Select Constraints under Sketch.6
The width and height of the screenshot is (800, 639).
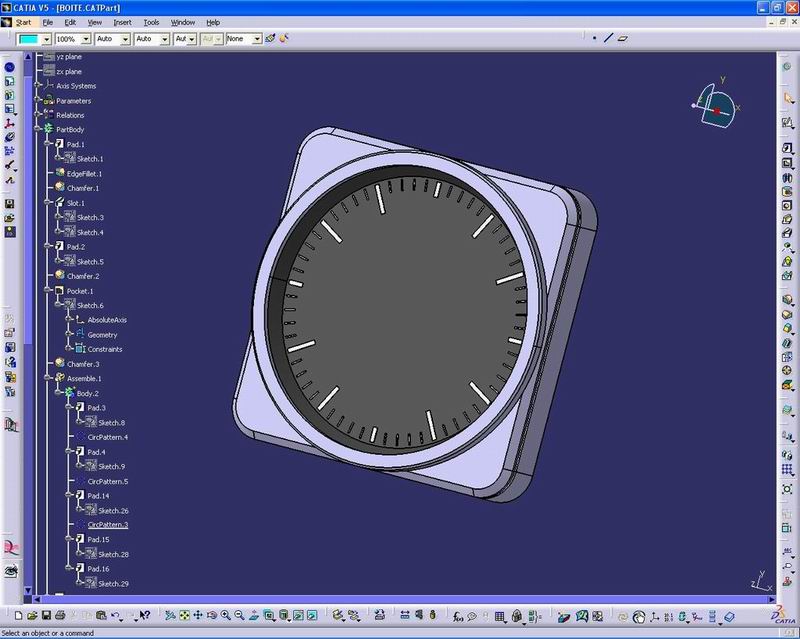[x=105, y=349]
